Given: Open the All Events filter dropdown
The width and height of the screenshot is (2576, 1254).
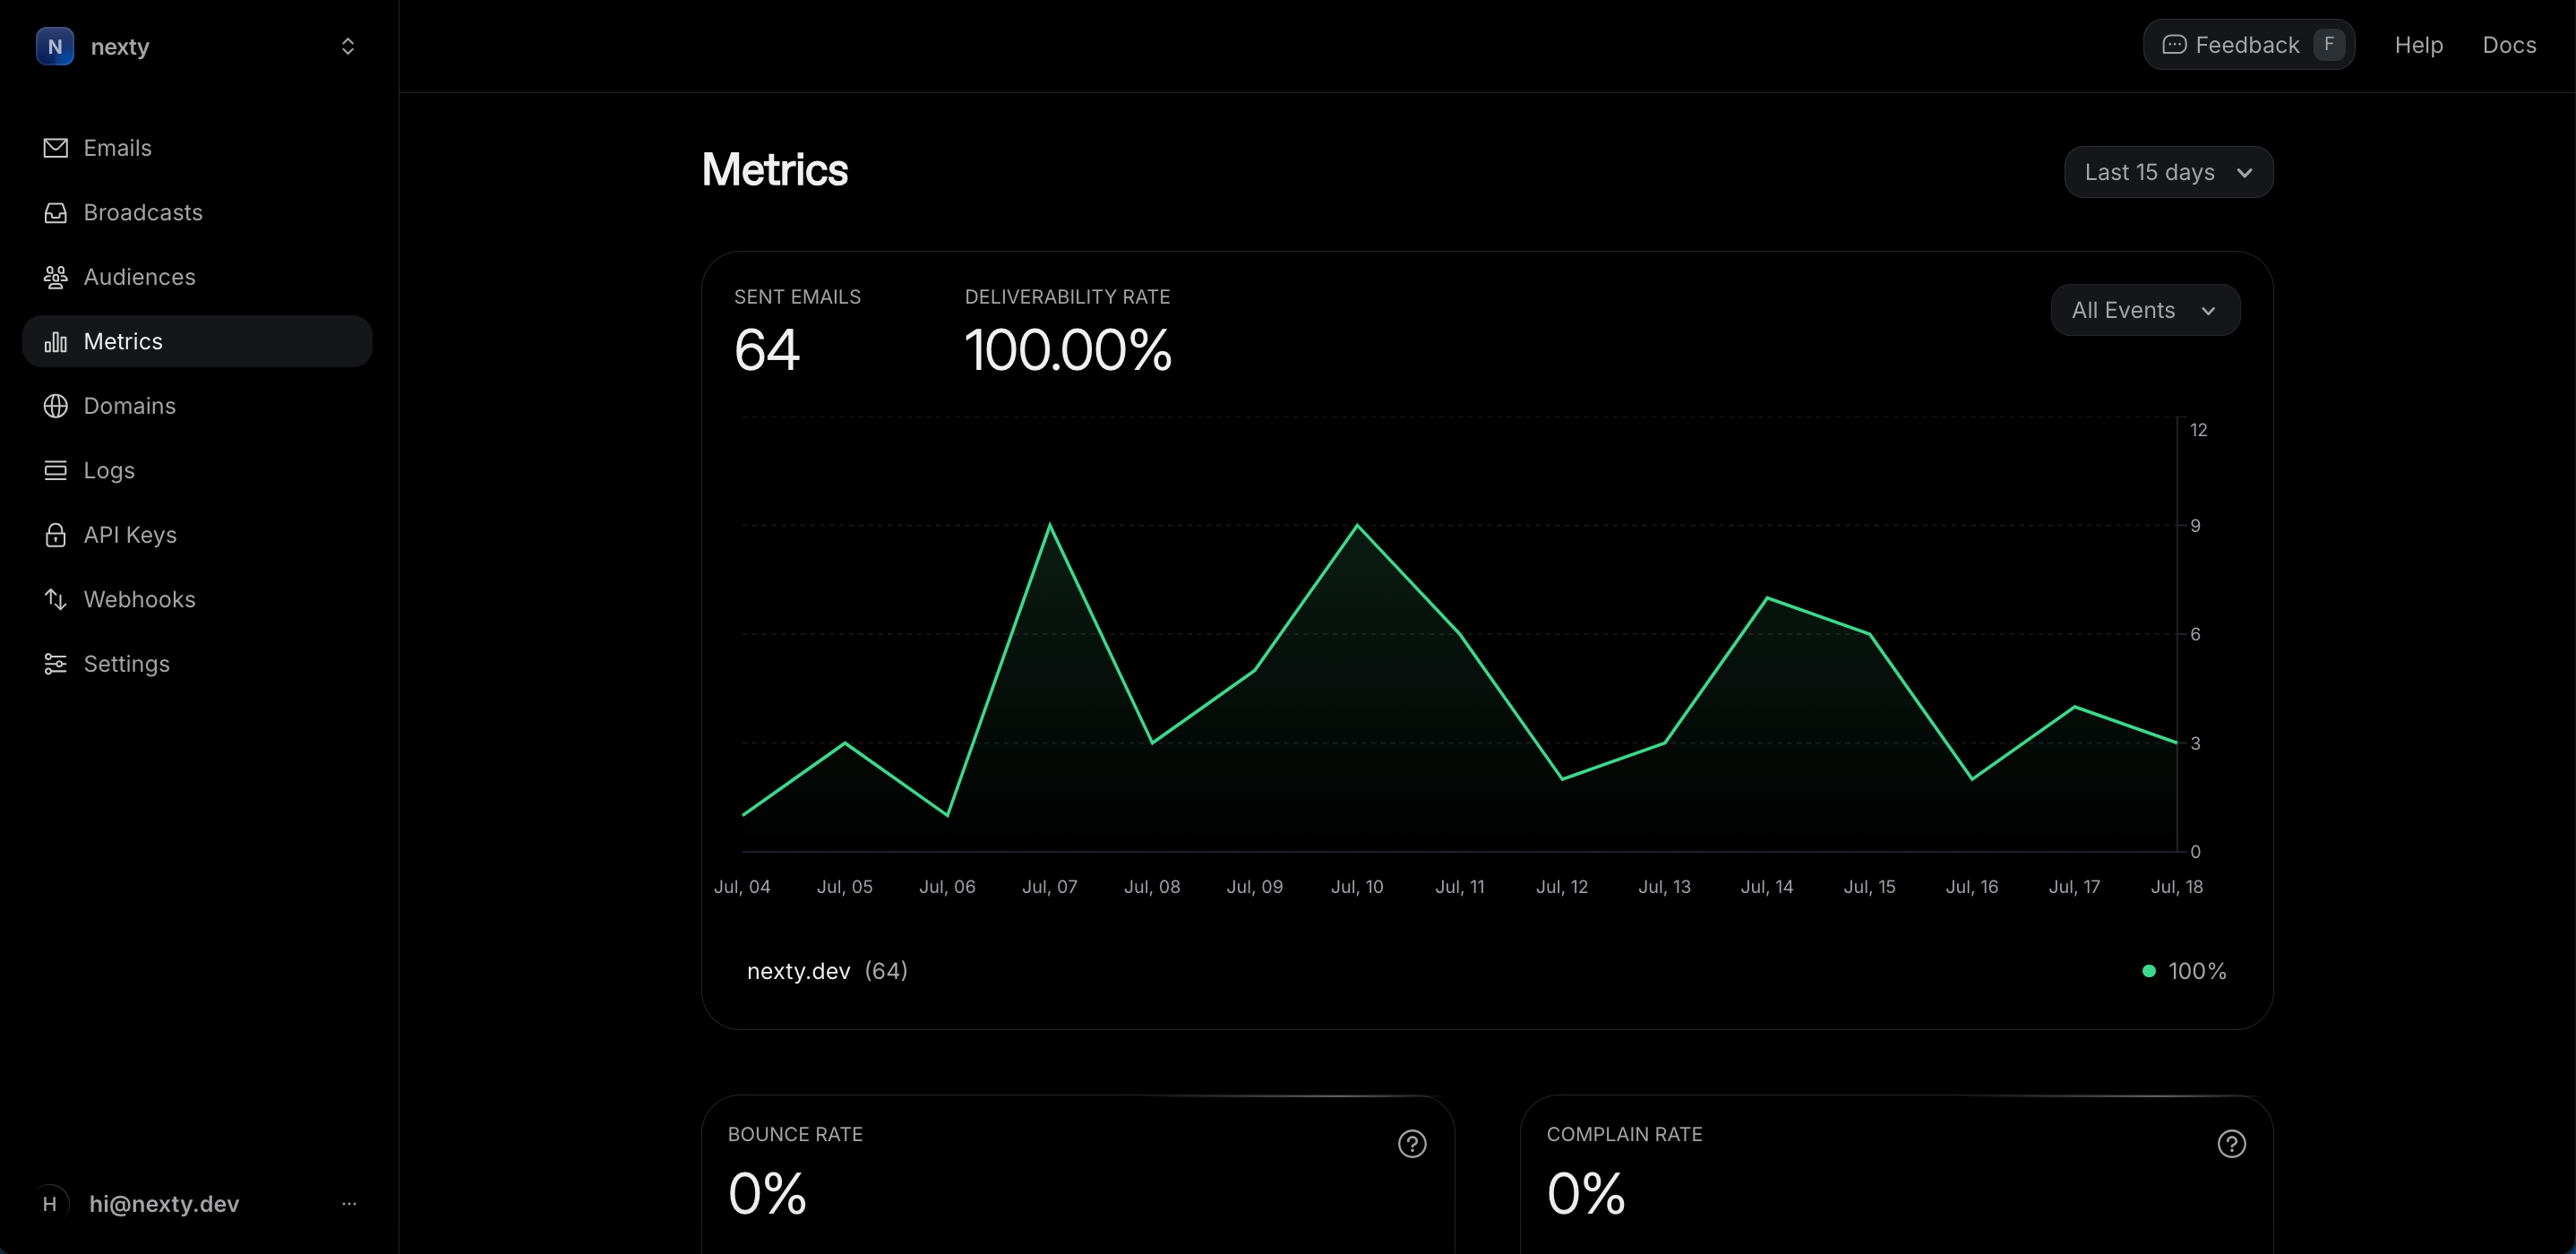Looking at the screenshot, I should pyautogui.click(x=2144, y=310).
